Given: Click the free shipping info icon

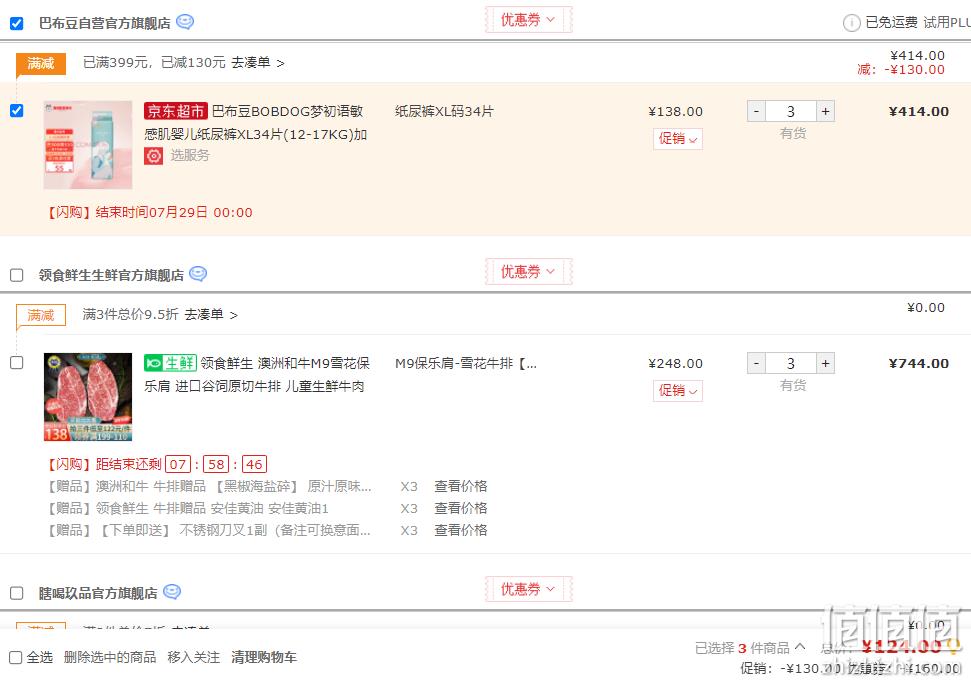Looking at the screenshot, I should tap(851, 23).
